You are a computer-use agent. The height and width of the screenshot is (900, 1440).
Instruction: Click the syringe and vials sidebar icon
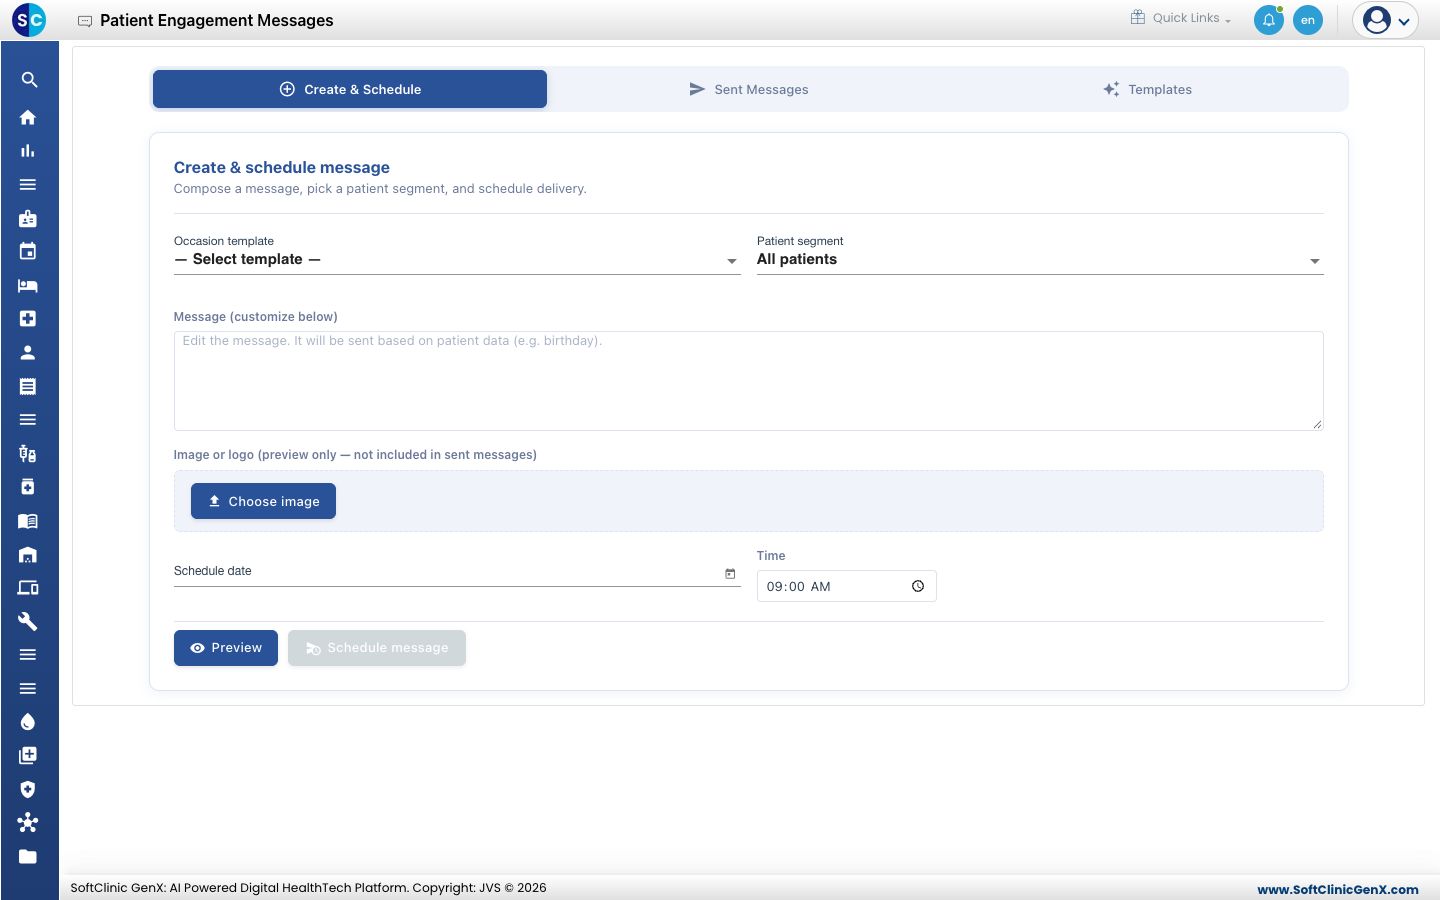click(28, 454)
